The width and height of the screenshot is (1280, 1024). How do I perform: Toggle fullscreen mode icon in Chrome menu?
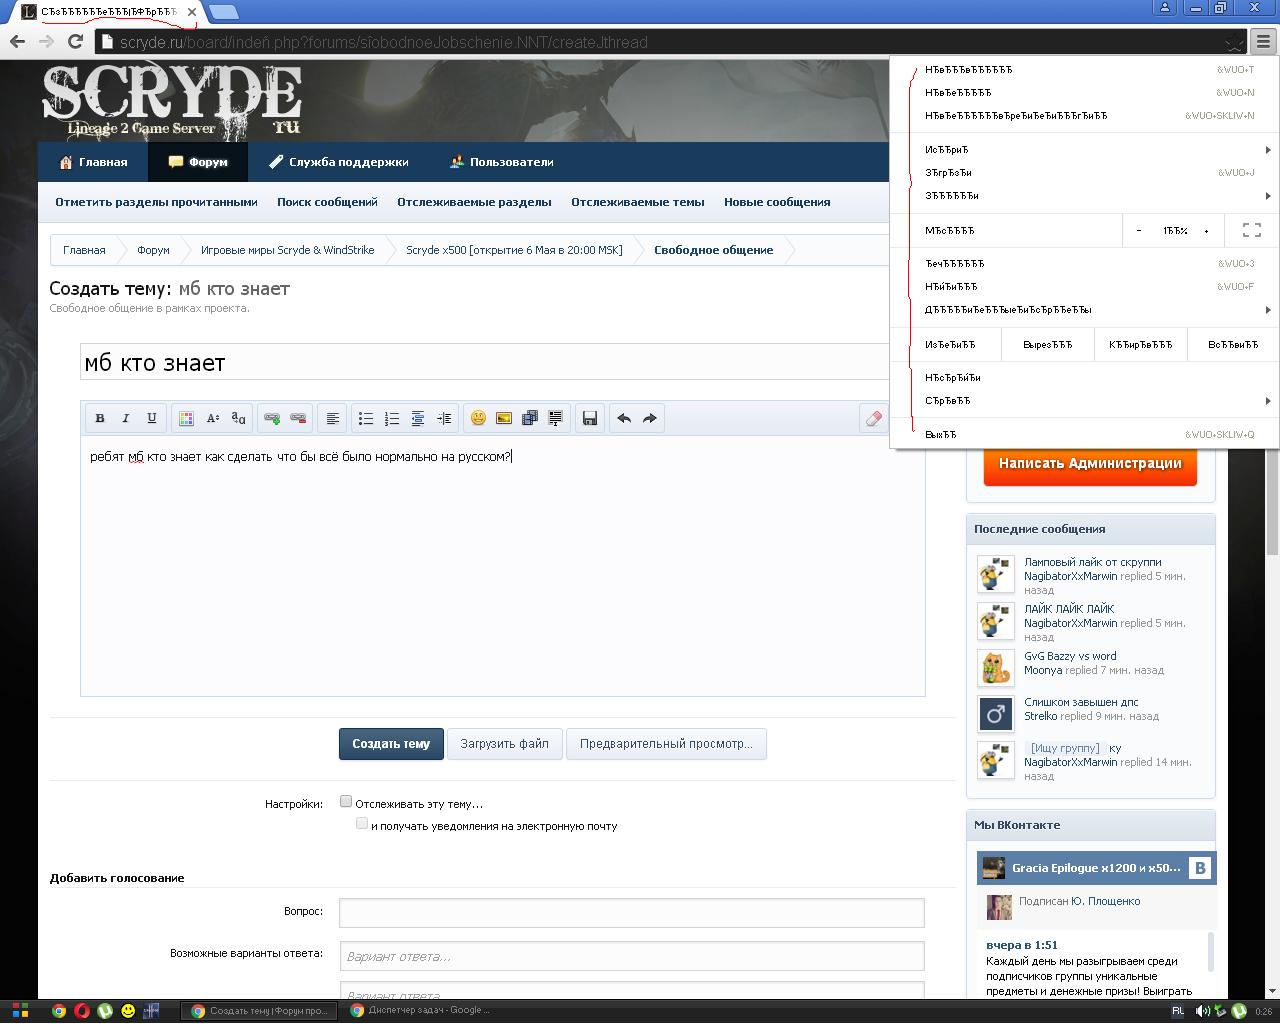pyautogui.click(x=1251, y=230)
